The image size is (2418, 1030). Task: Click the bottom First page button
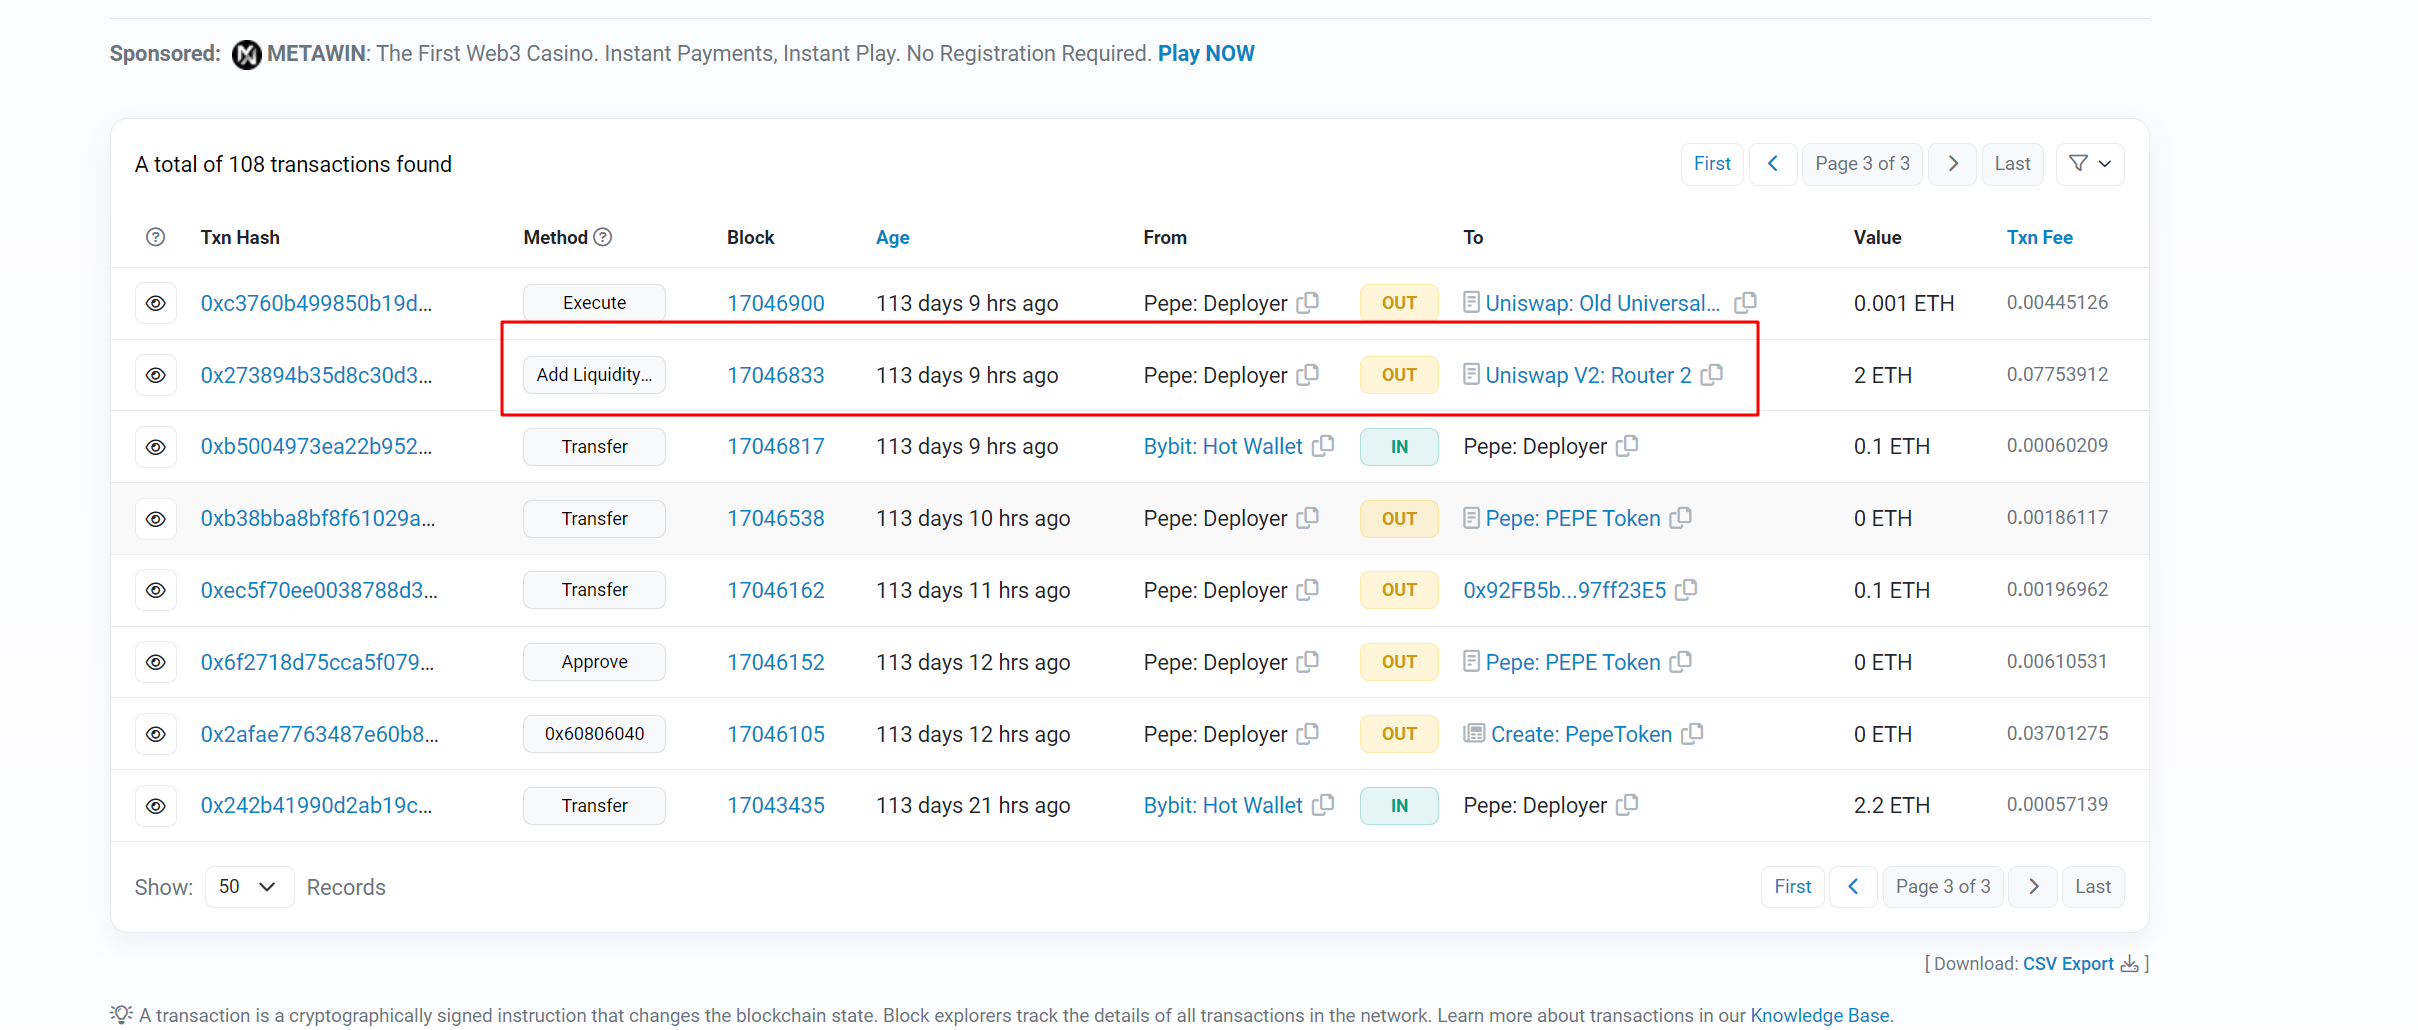[x=1793, y=887]
